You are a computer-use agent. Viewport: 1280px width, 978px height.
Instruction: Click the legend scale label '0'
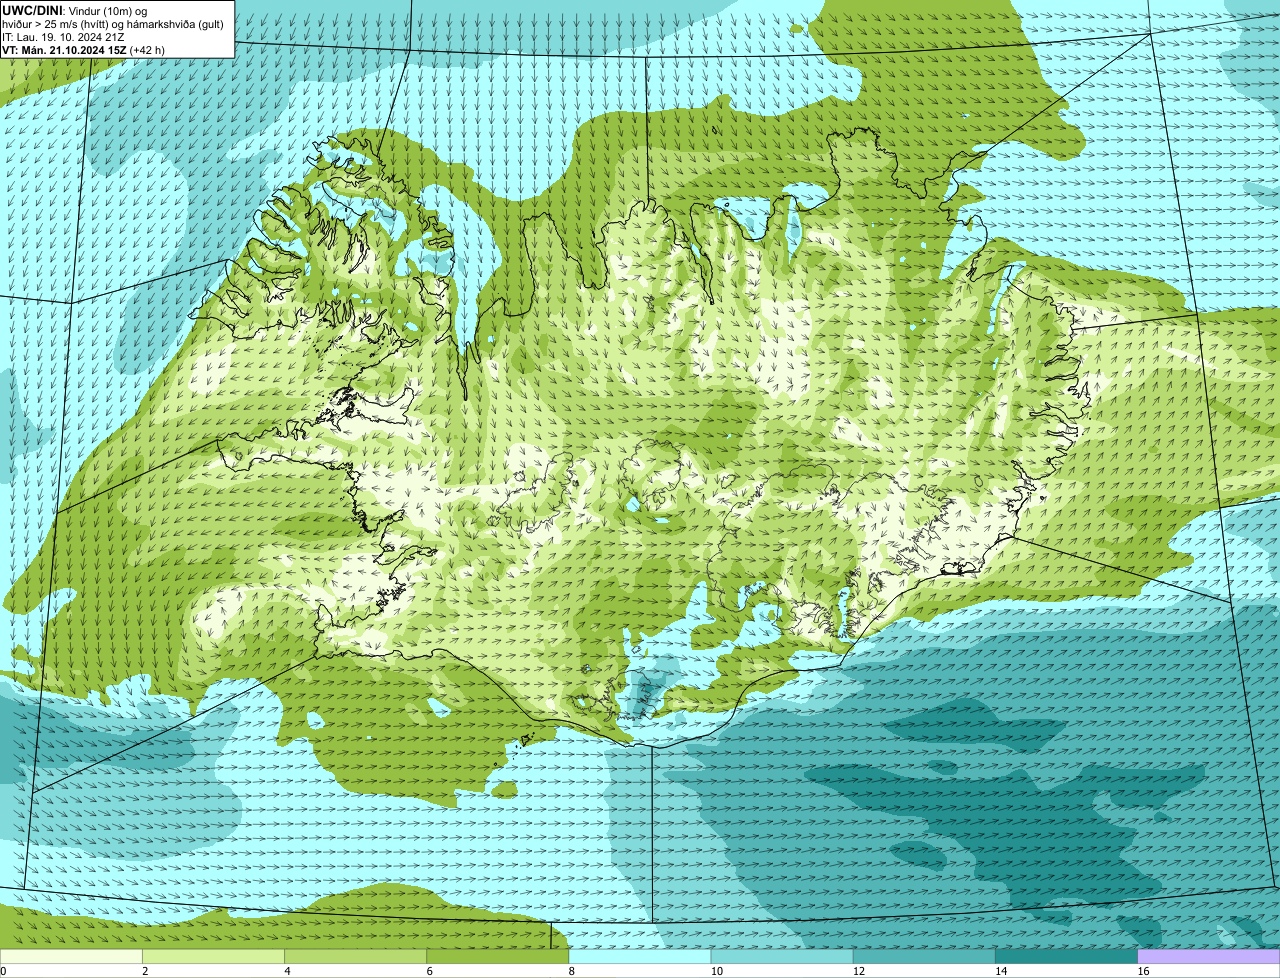[x=4, y=971]
